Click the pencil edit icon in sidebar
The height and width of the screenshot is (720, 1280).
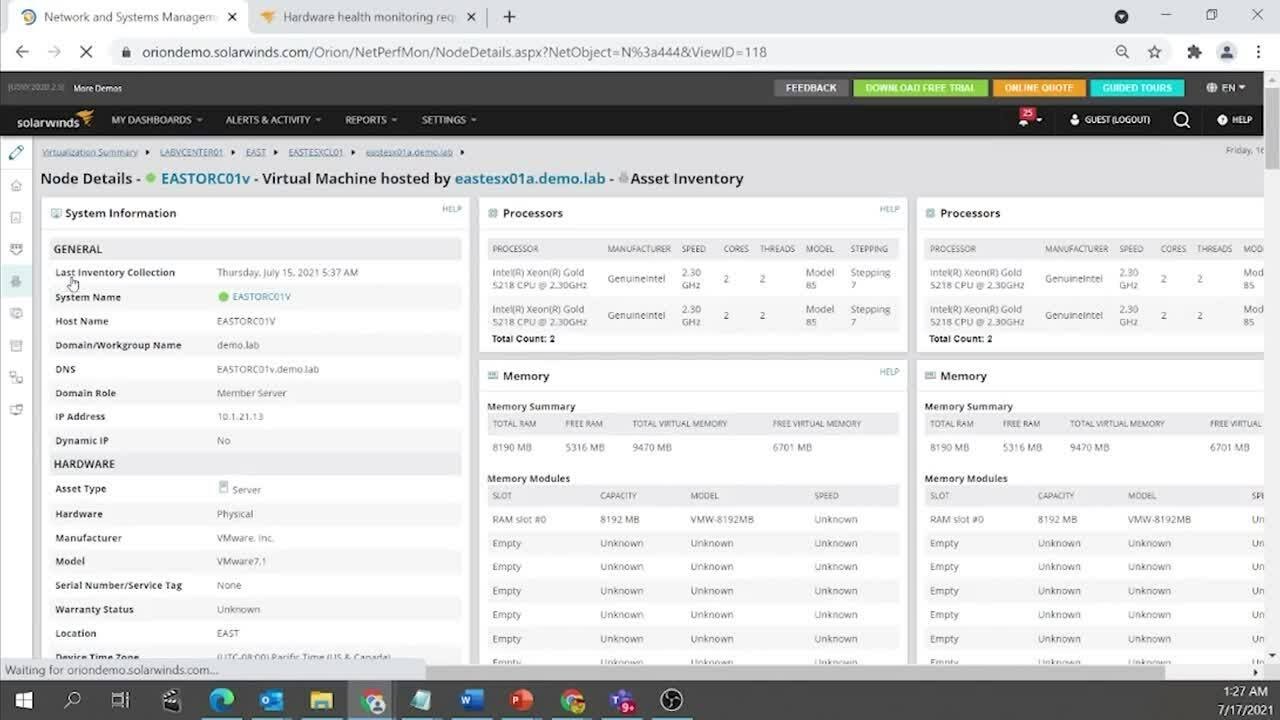(16, 152)
